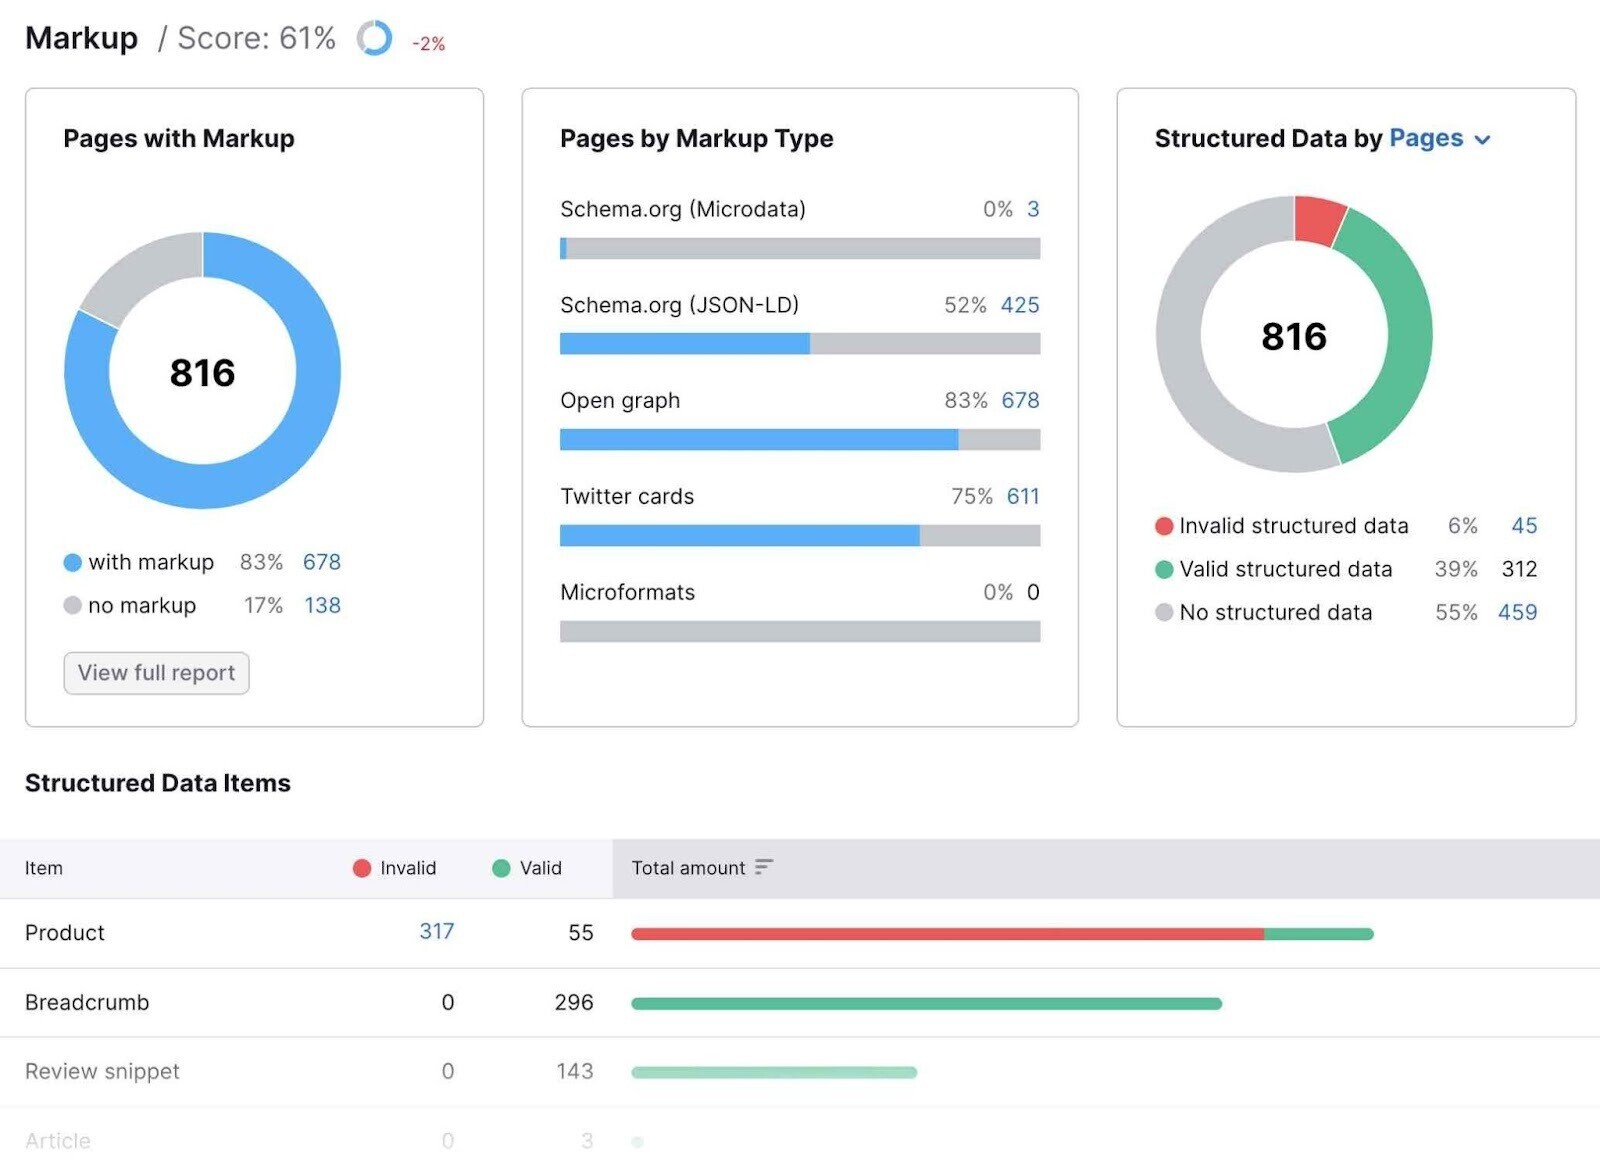Click the "459" no structured data link
This screenshot has width=1600, height=1173.
pyautogui.click(x=1518, y=612)
